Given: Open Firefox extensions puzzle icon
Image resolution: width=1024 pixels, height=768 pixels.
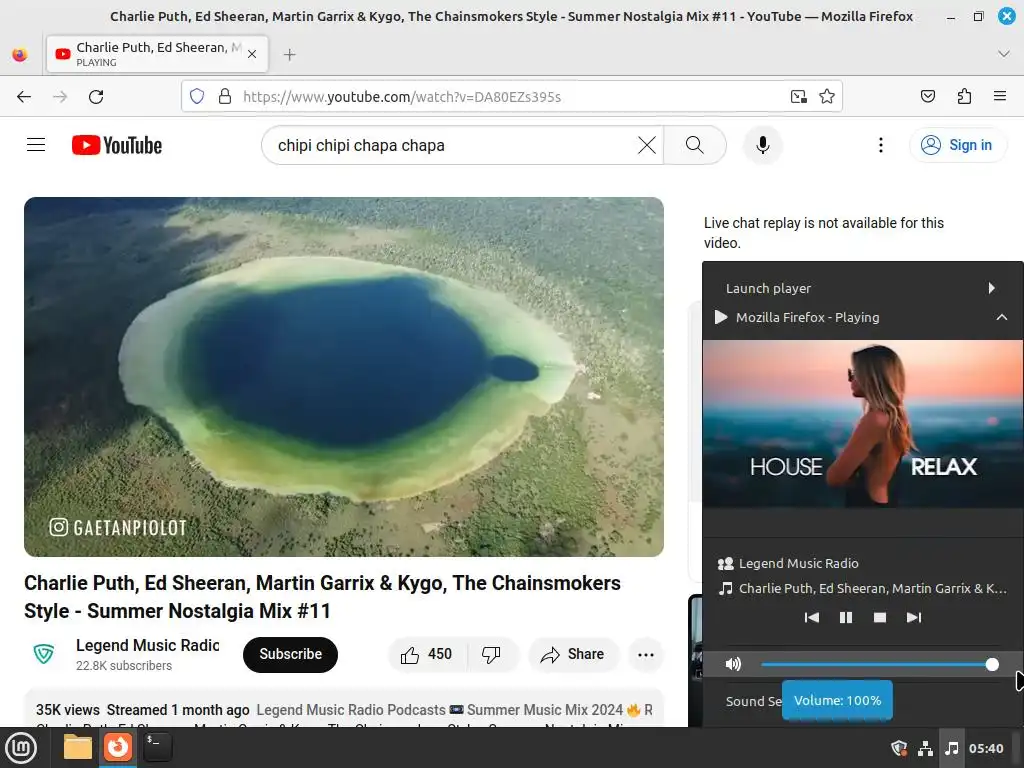Looking at the screenshot, I should [964, 97].
